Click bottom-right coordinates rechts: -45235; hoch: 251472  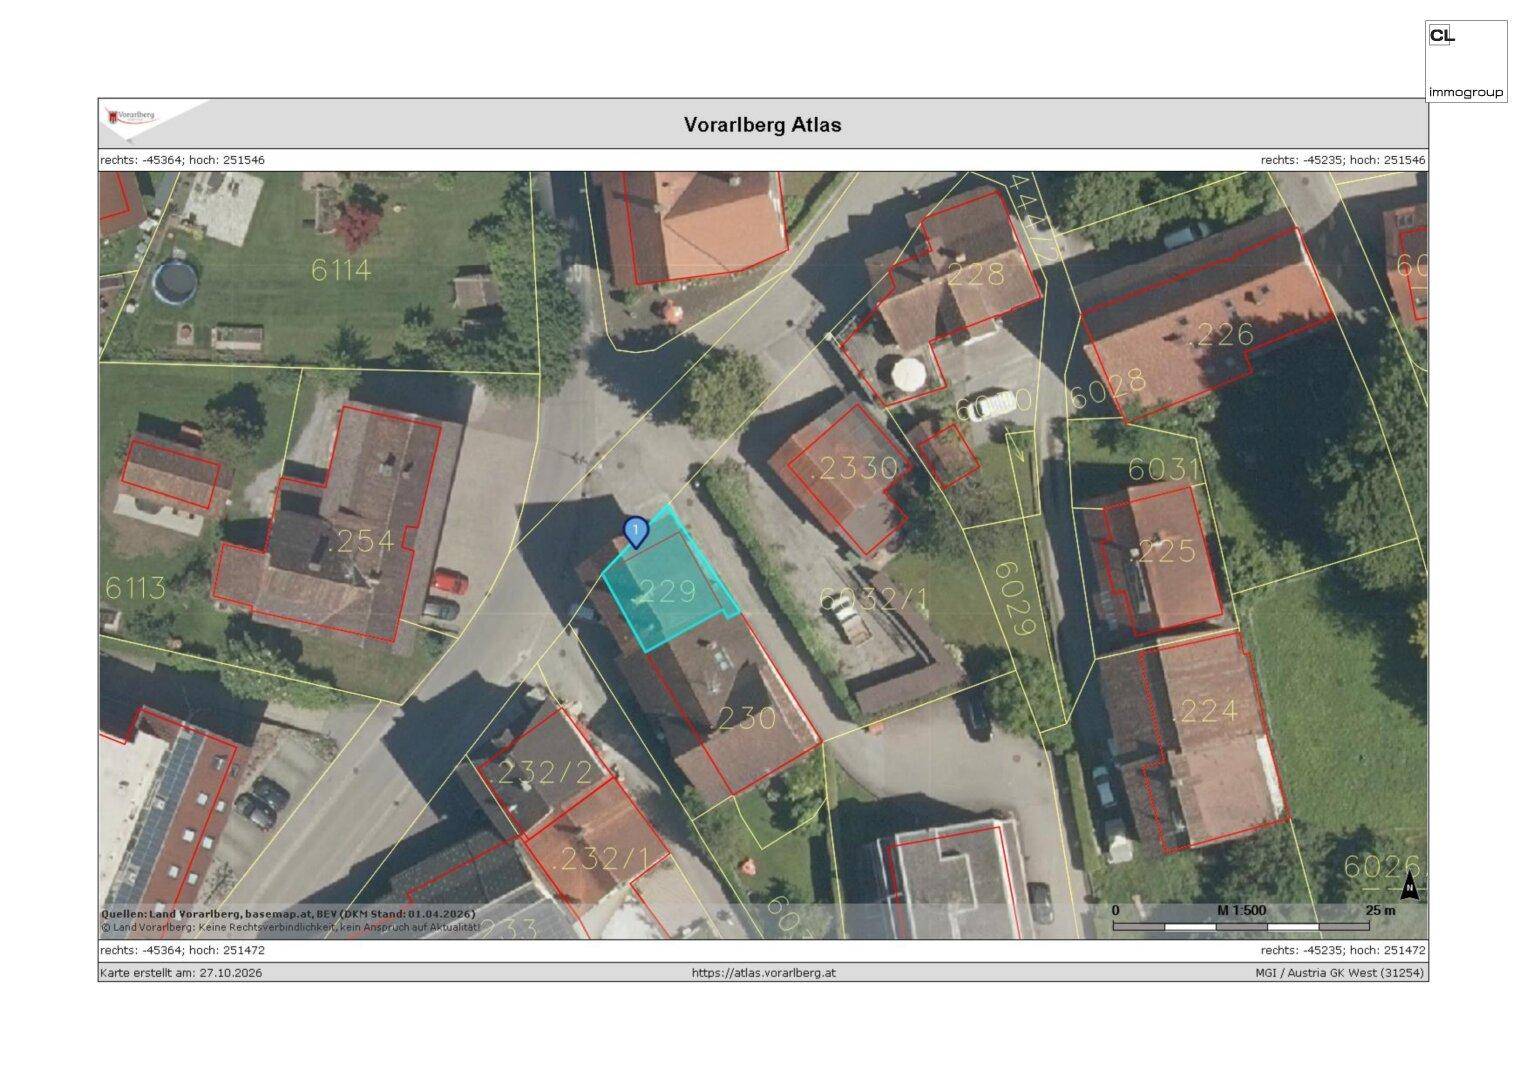1343,950
